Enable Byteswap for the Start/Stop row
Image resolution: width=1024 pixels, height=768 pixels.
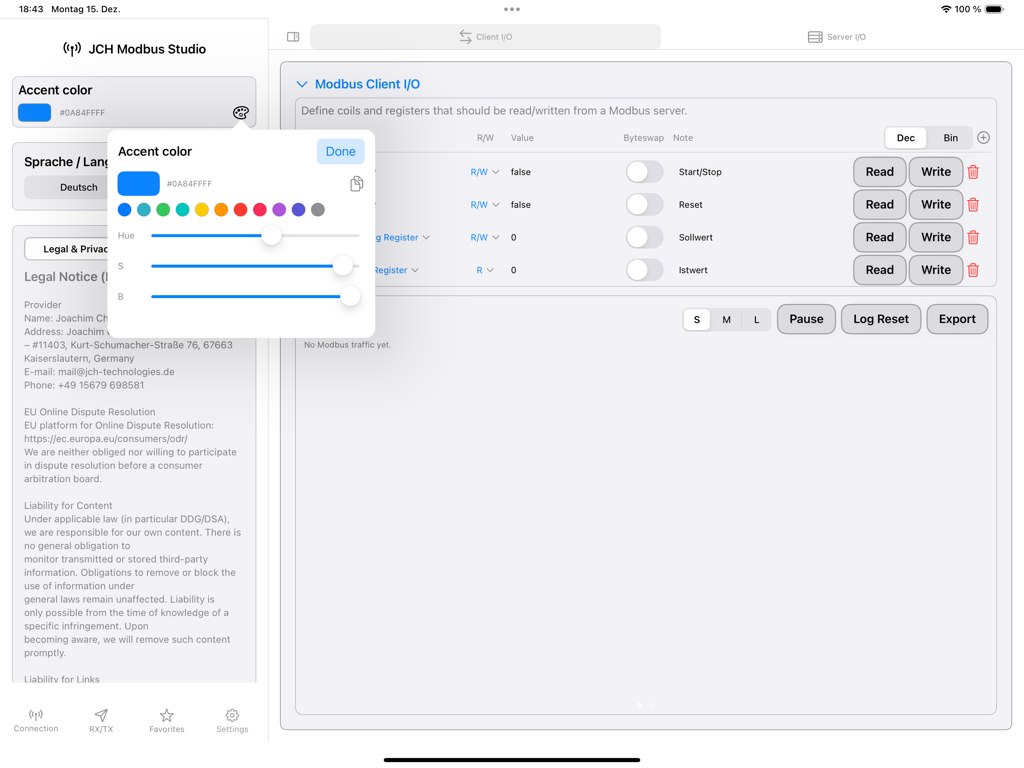click(644, 172)
